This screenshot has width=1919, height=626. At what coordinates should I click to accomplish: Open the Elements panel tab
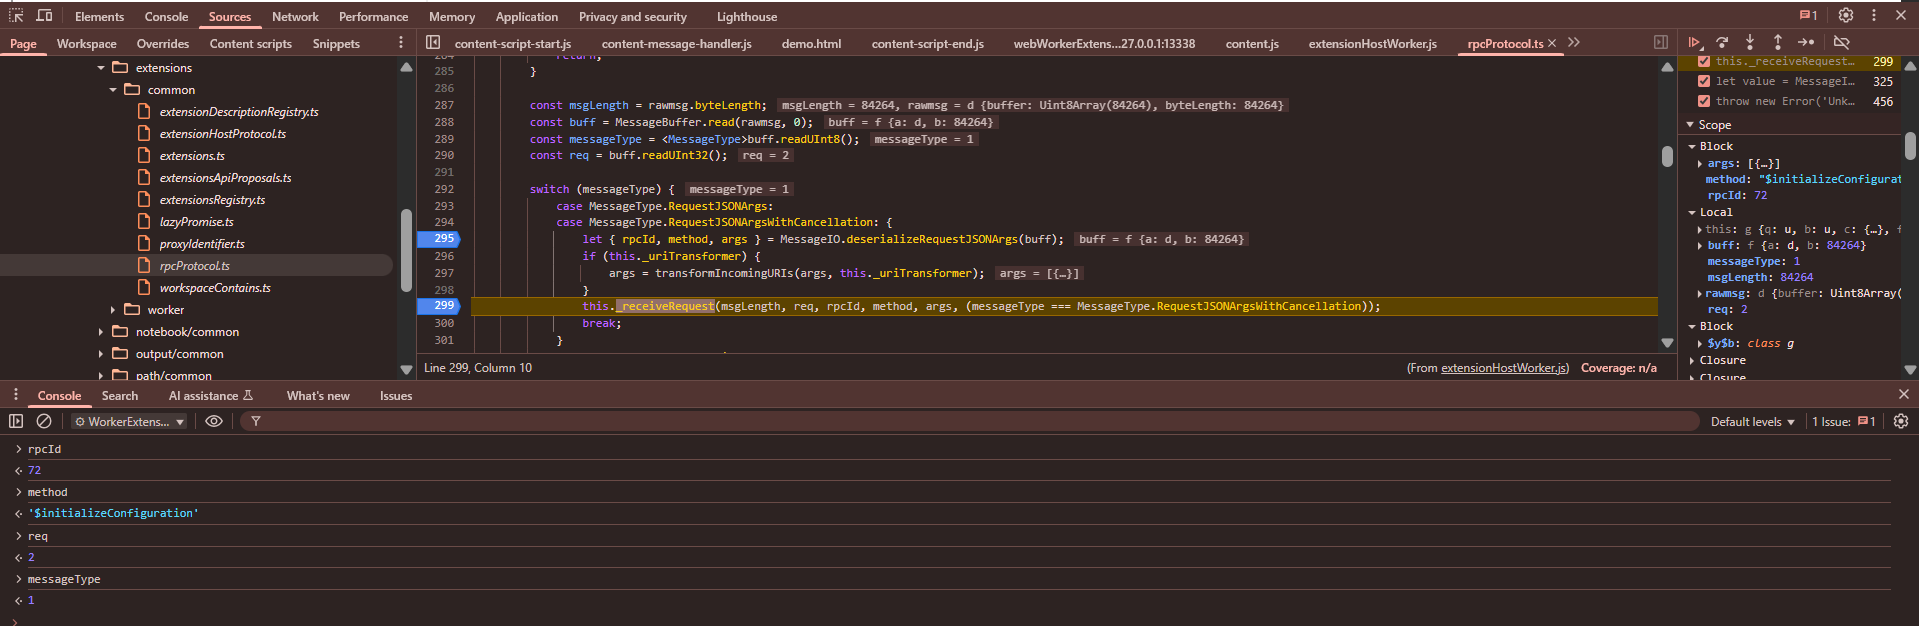[x=99, y=17]
